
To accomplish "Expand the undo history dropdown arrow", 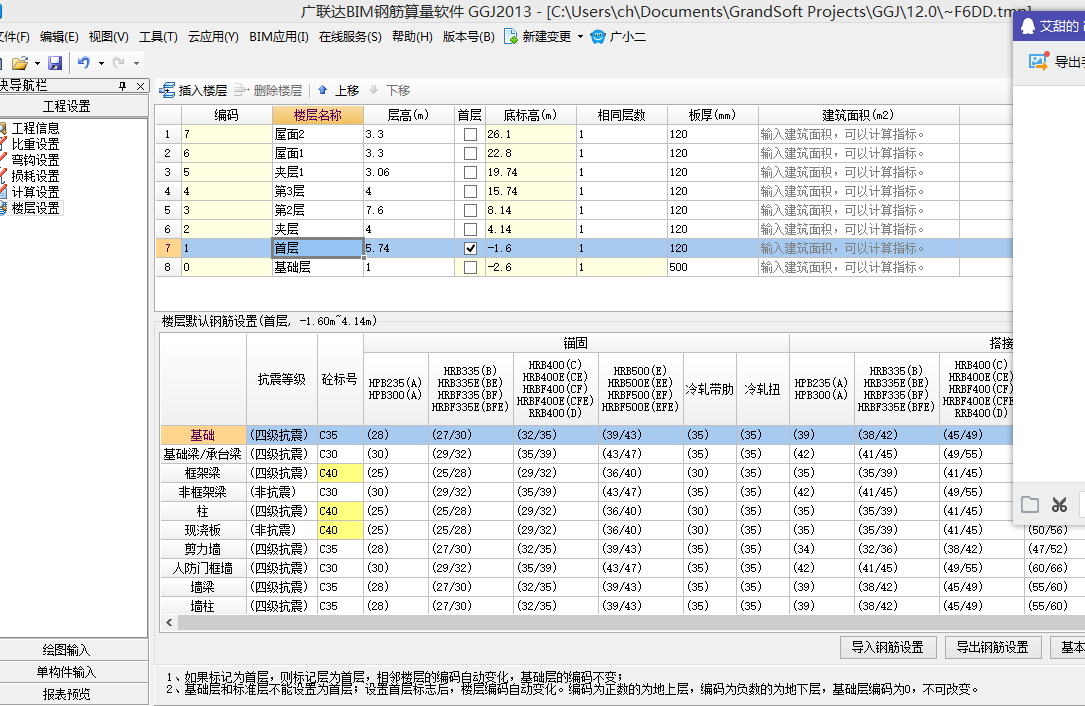I will pos(101,64).
